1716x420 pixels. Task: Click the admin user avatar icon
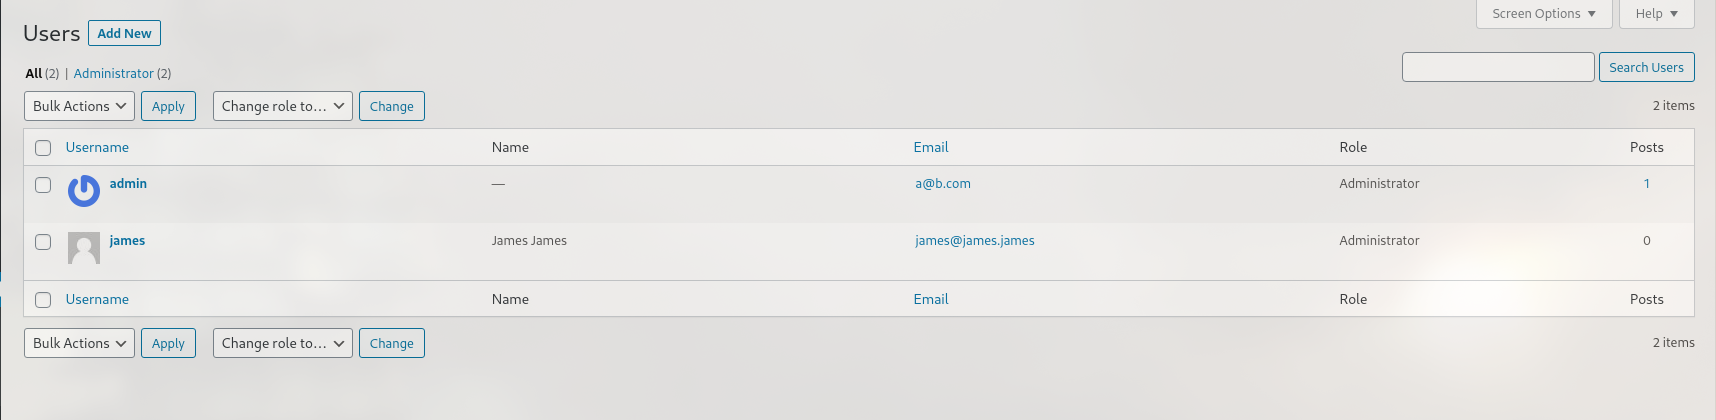point(84,191)
